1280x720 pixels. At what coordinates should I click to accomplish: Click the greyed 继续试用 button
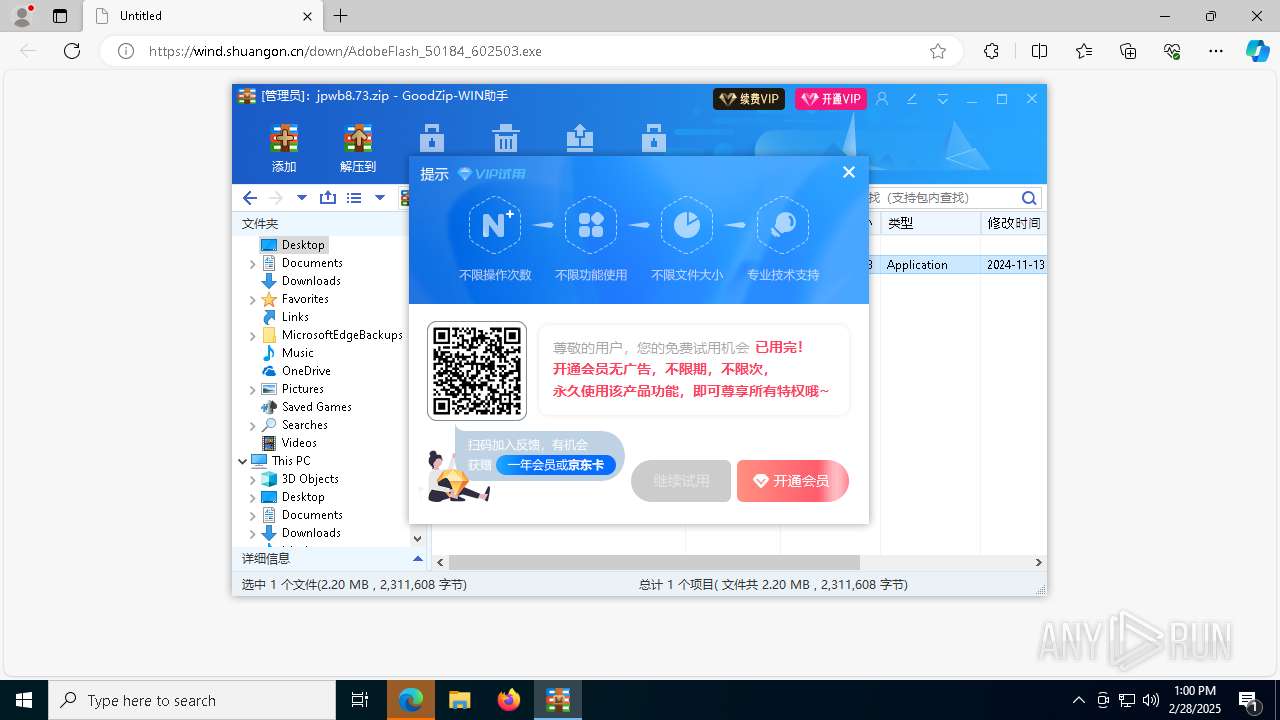click(681, 481)
